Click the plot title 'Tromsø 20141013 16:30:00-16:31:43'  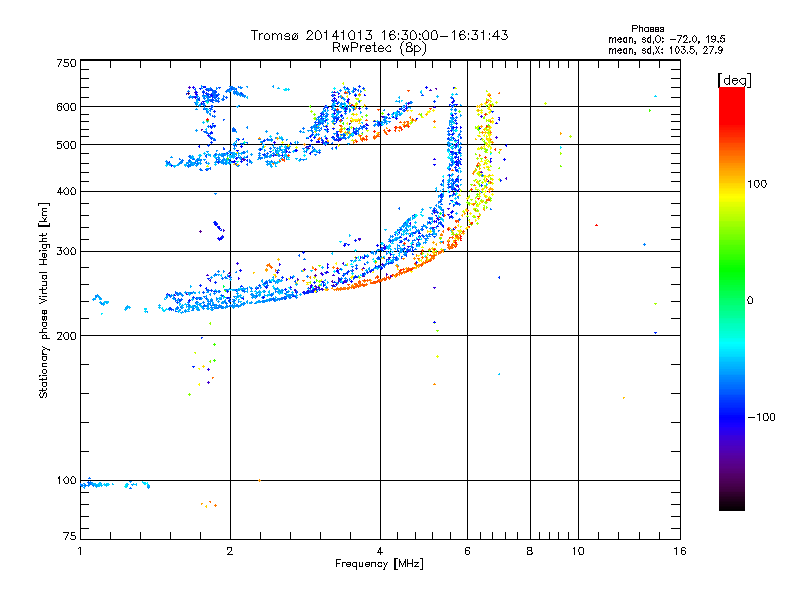coord(379,35)
